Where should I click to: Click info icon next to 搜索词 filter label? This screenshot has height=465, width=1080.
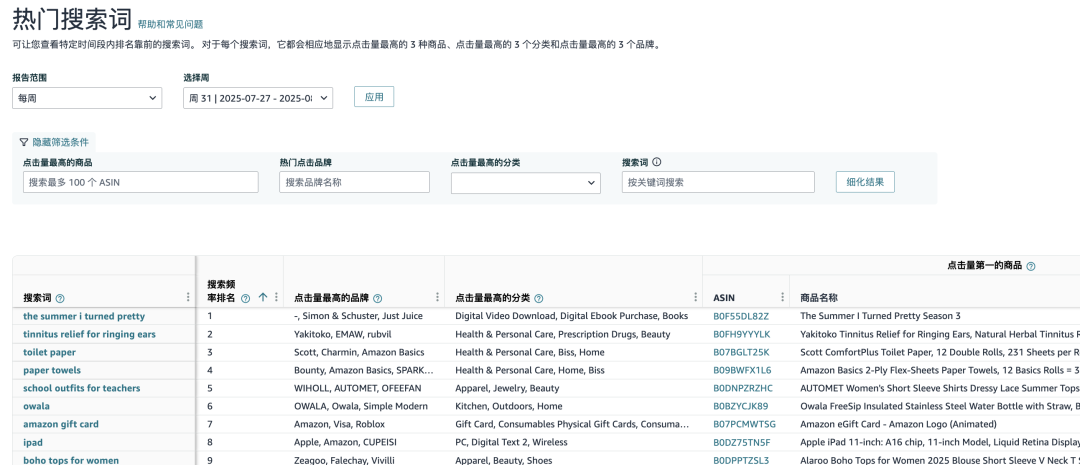656,163
